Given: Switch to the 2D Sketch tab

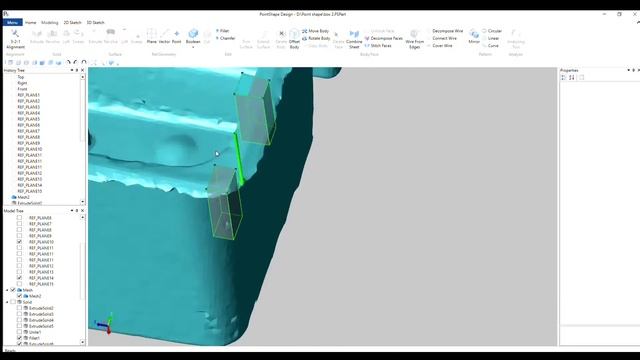Looking at the screenshot, I should (72, 22).
